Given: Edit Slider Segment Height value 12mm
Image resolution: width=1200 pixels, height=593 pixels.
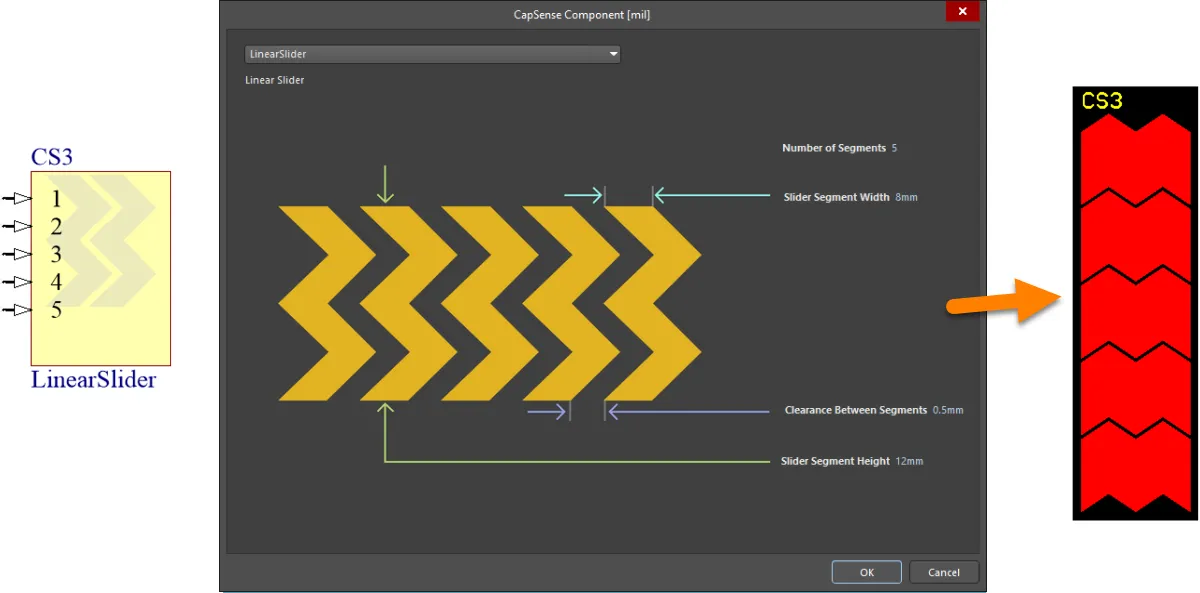Looking at the screenshot, I should pos(909,461).
